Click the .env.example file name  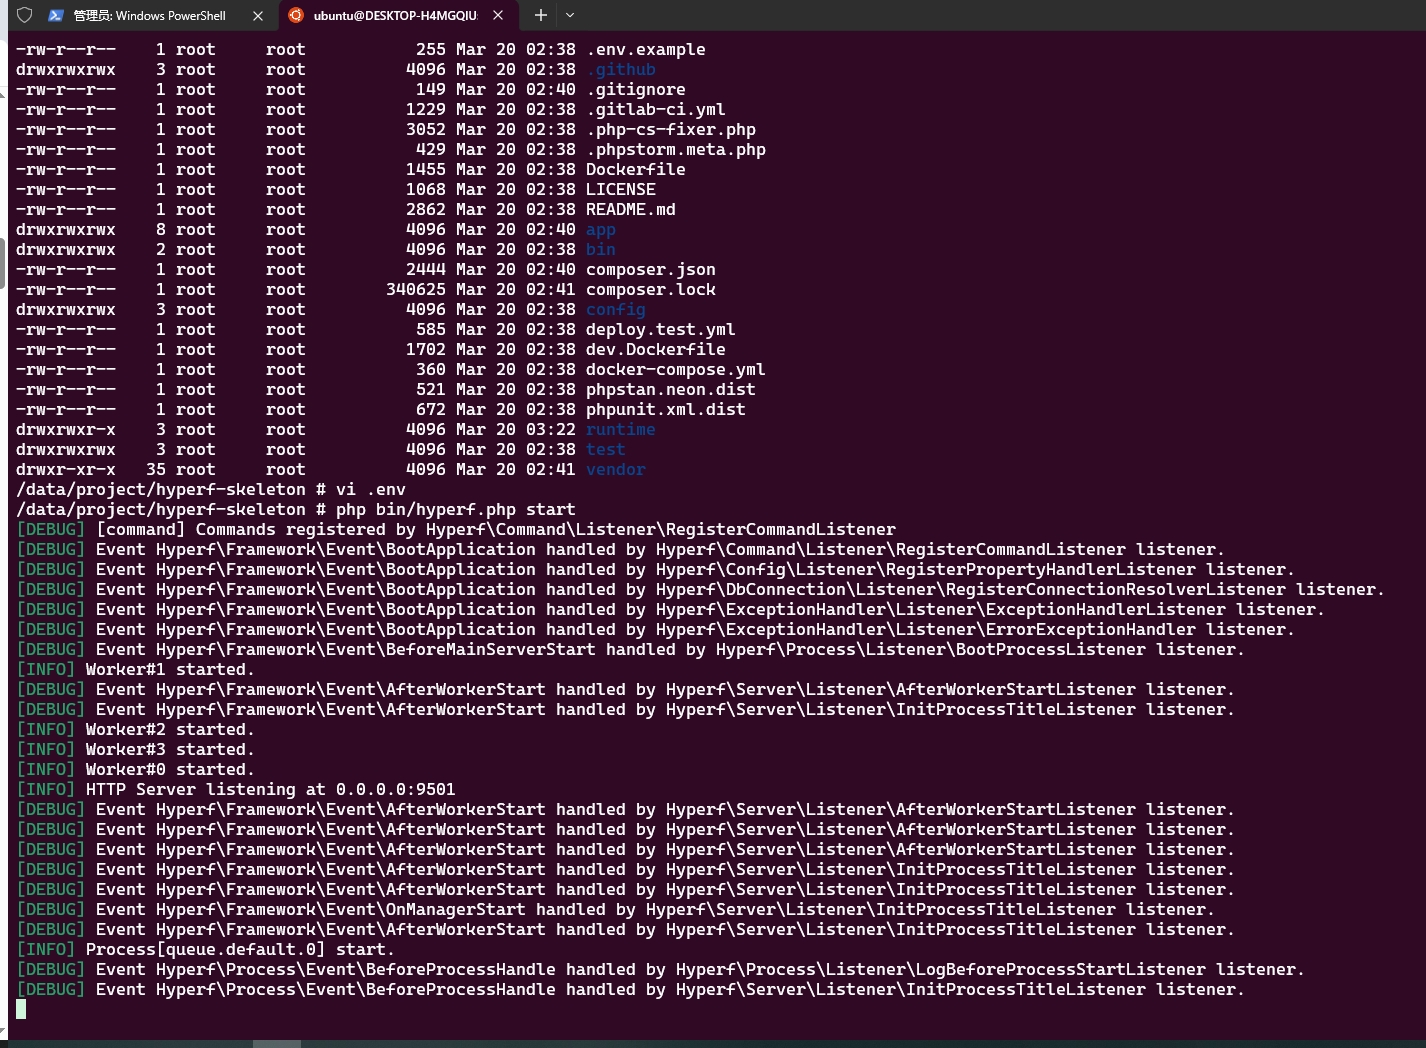646,50
